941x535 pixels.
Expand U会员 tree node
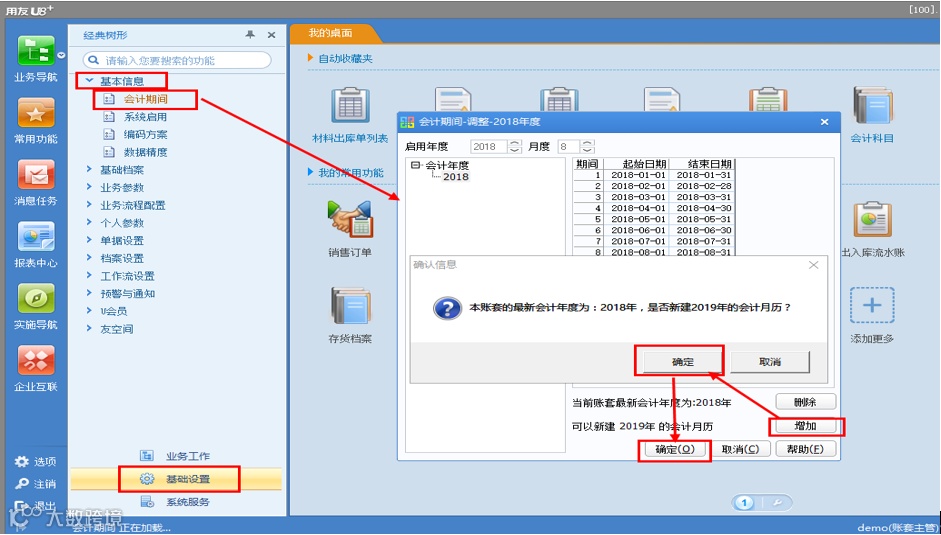pos(89,311)
